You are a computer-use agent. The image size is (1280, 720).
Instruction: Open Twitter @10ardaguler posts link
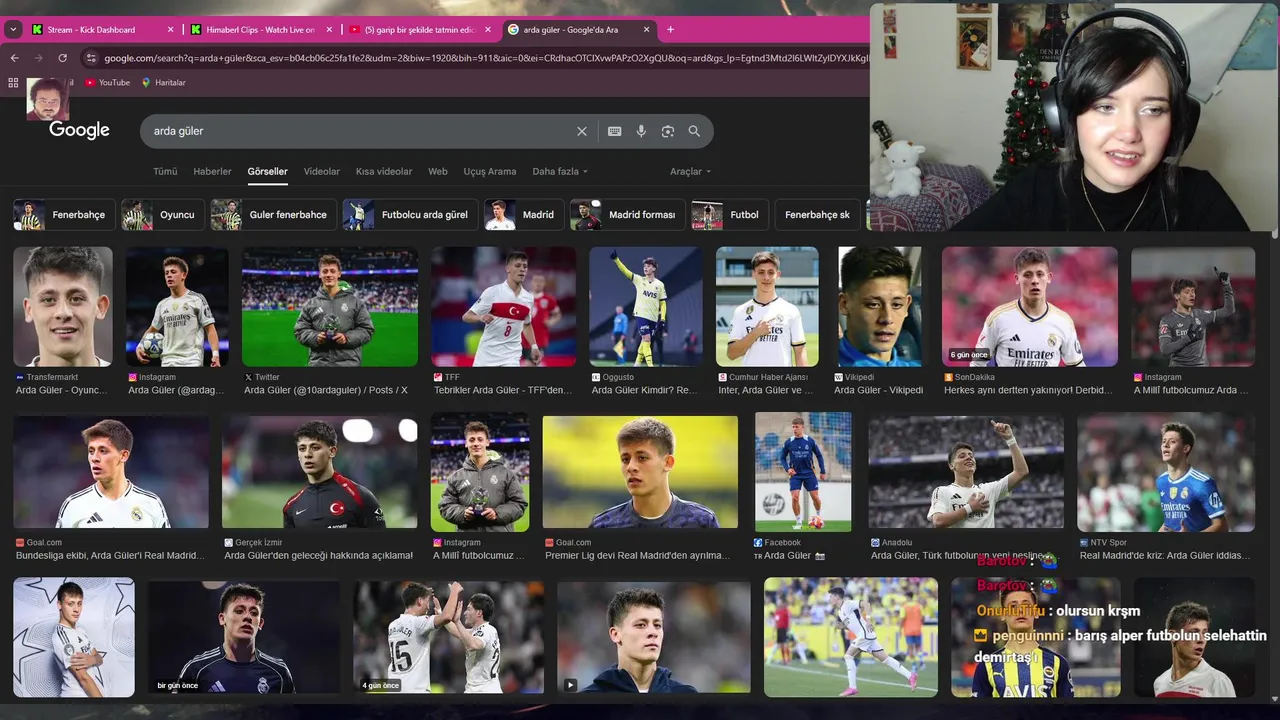tap(326, 390)
